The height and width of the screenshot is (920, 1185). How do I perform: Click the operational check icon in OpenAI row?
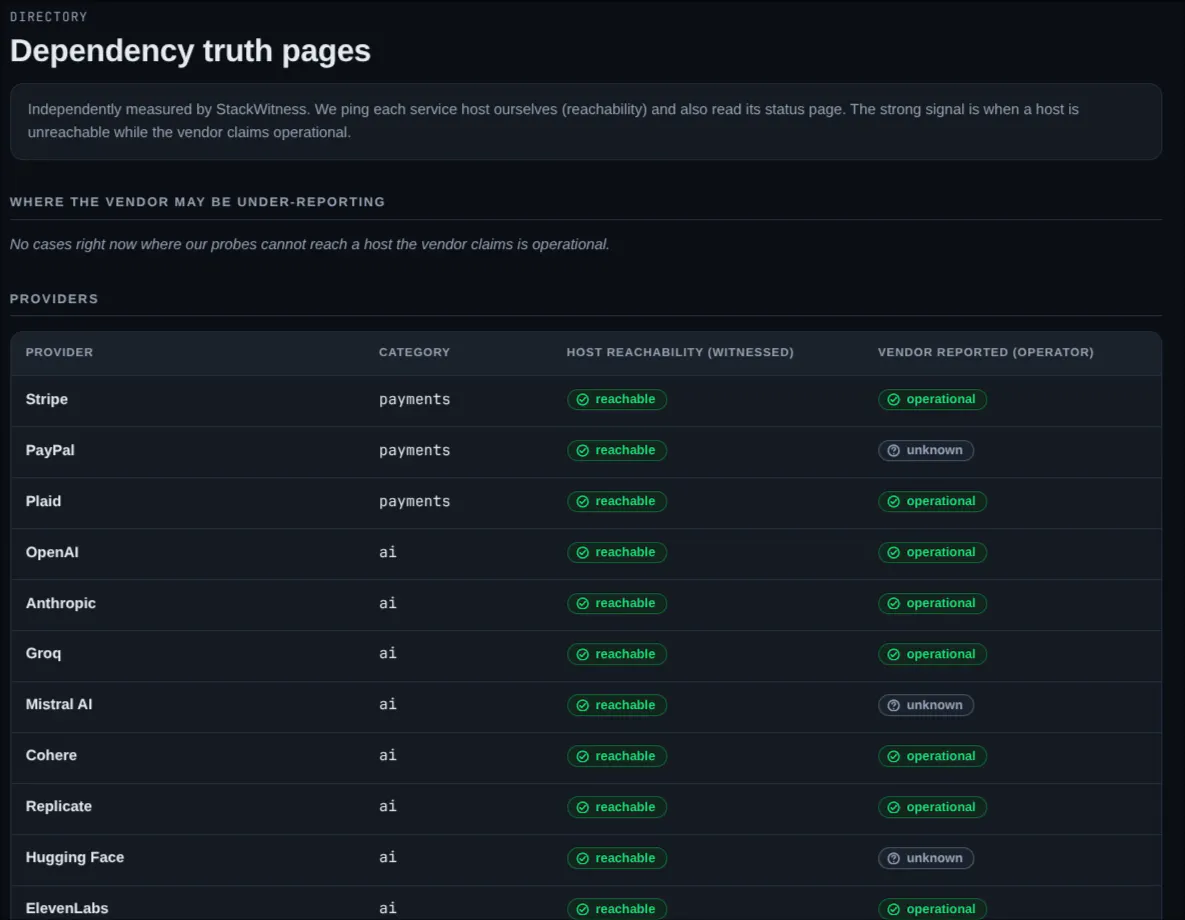pyautogui.click(x=893, y=553)
